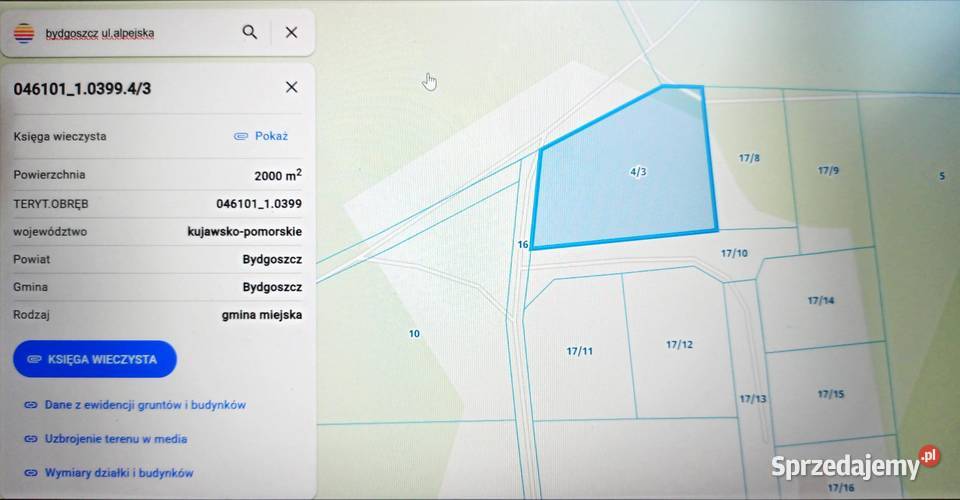Select parcel 10 on the map
Viewport: 960px width, 500px height.
pyautogui.click(x=414, y=334)
